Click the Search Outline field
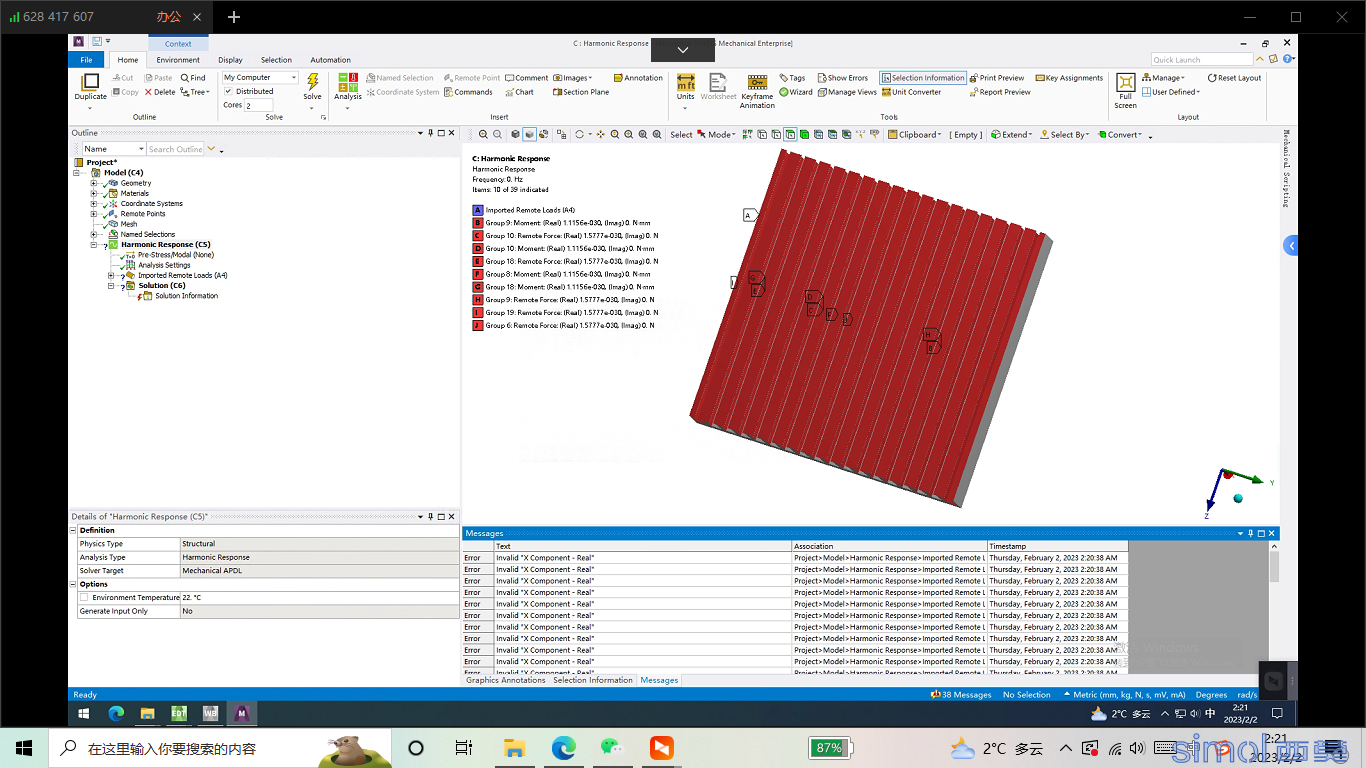 click(x=175, y=149)
